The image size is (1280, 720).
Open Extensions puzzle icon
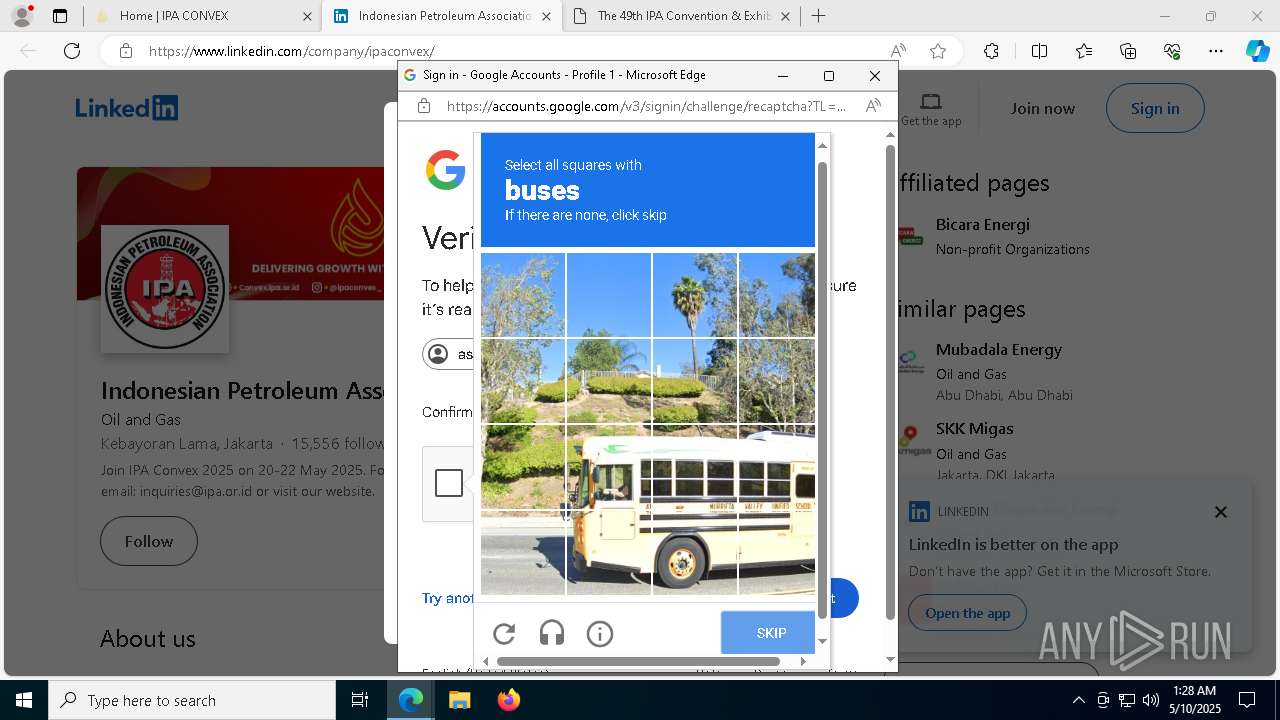991,51
